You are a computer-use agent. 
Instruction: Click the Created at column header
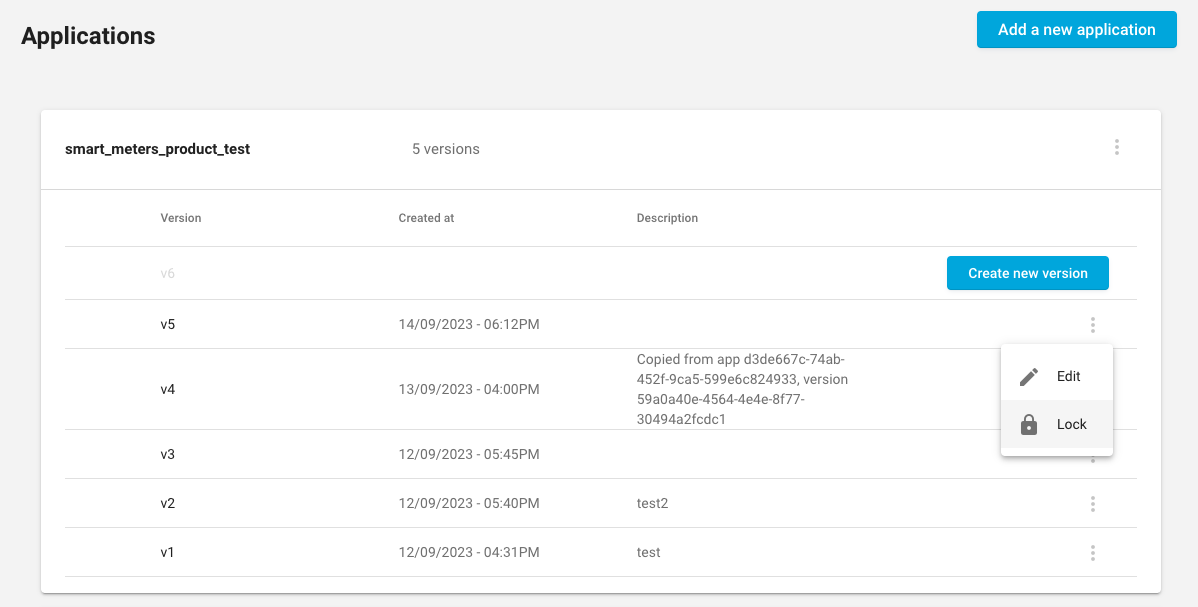coord(426,218)
